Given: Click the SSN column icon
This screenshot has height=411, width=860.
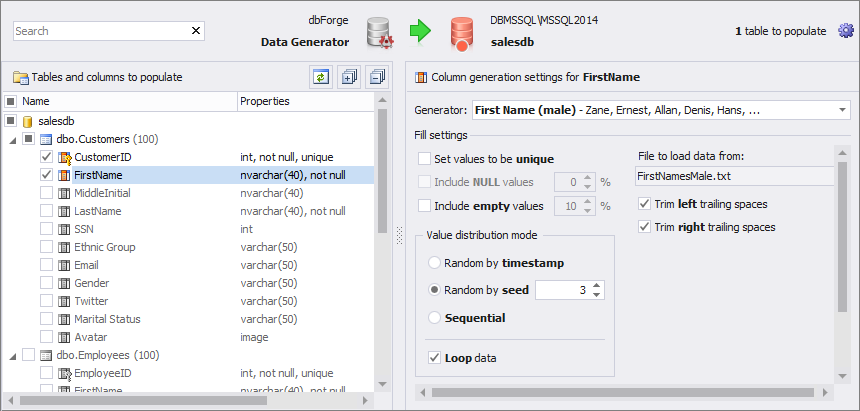Looking at the screenshot, I should [64, 229].
